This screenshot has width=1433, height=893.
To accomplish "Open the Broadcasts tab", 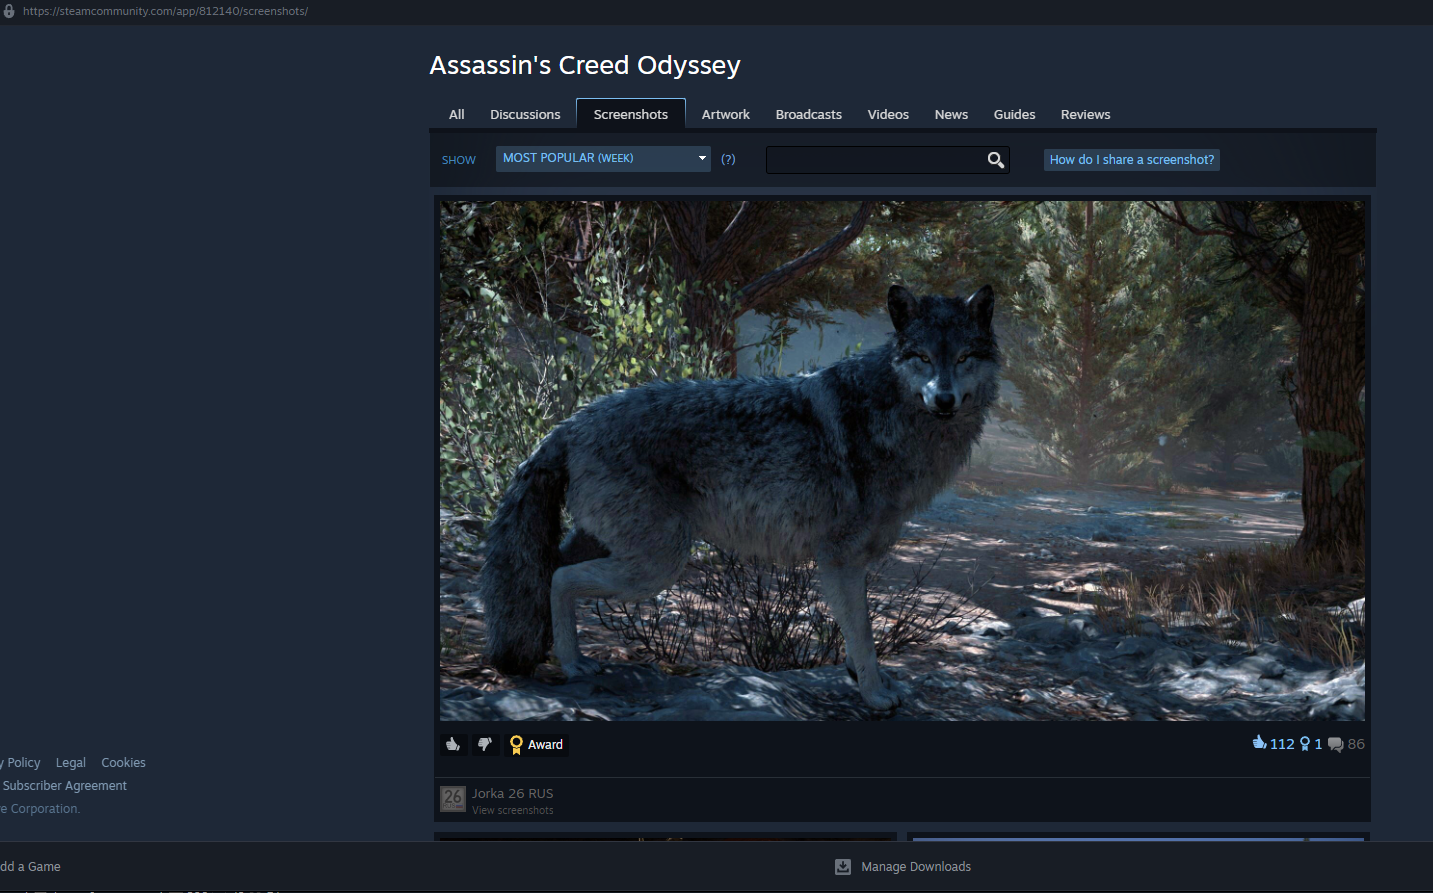I will [x=809, y=115].
